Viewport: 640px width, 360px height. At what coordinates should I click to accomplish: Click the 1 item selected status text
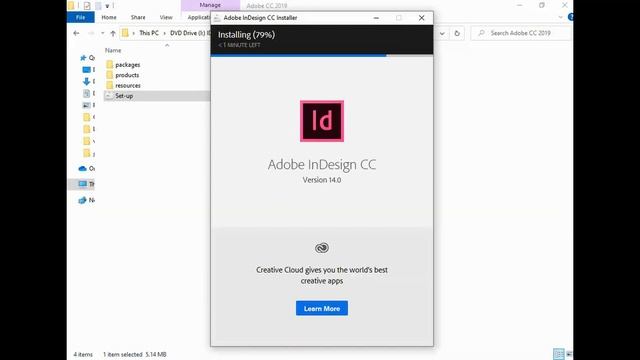point(122,354)
